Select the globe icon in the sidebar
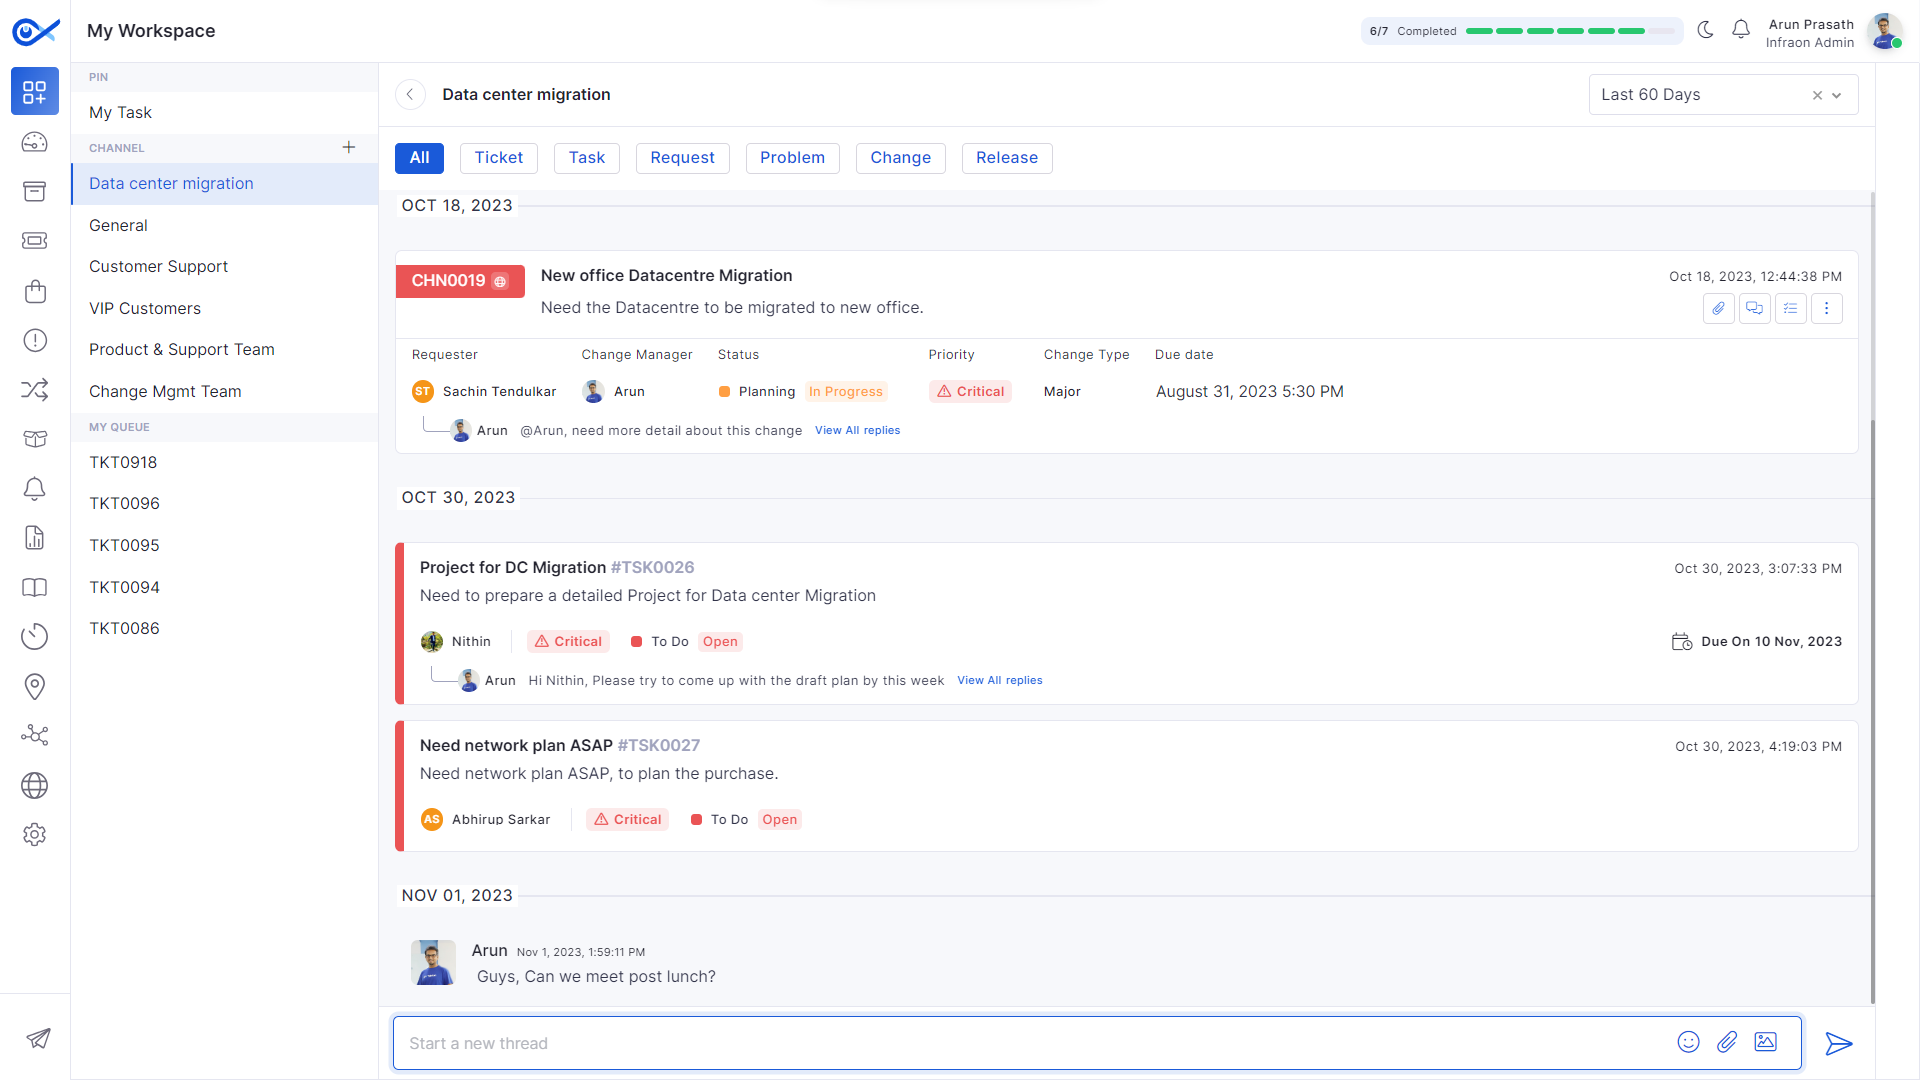This screenshot has width=1920, height=1080. [35, 786]
